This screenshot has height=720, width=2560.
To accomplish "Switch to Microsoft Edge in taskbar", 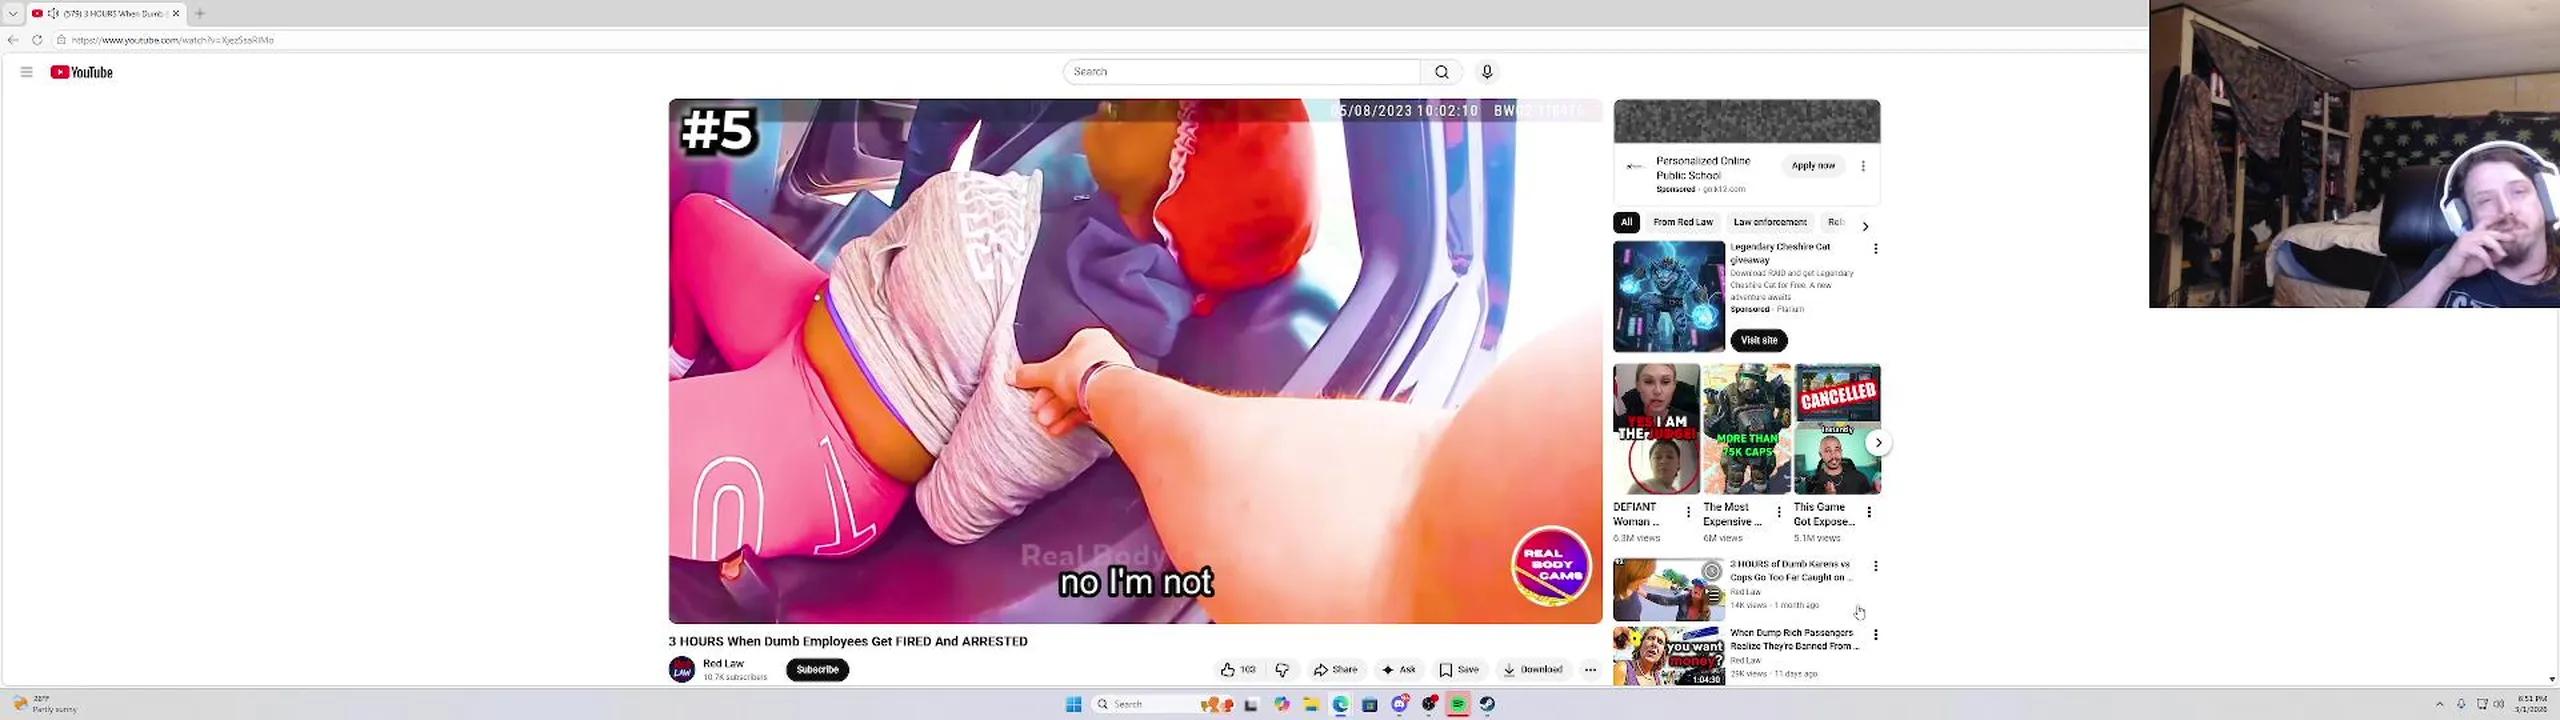I will point(1340,704).
